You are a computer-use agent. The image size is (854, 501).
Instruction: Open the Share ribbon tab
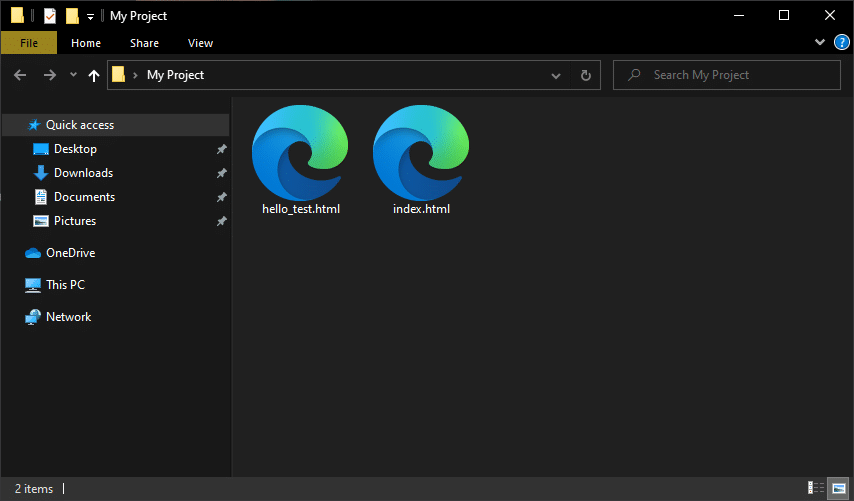click(144, 43)
